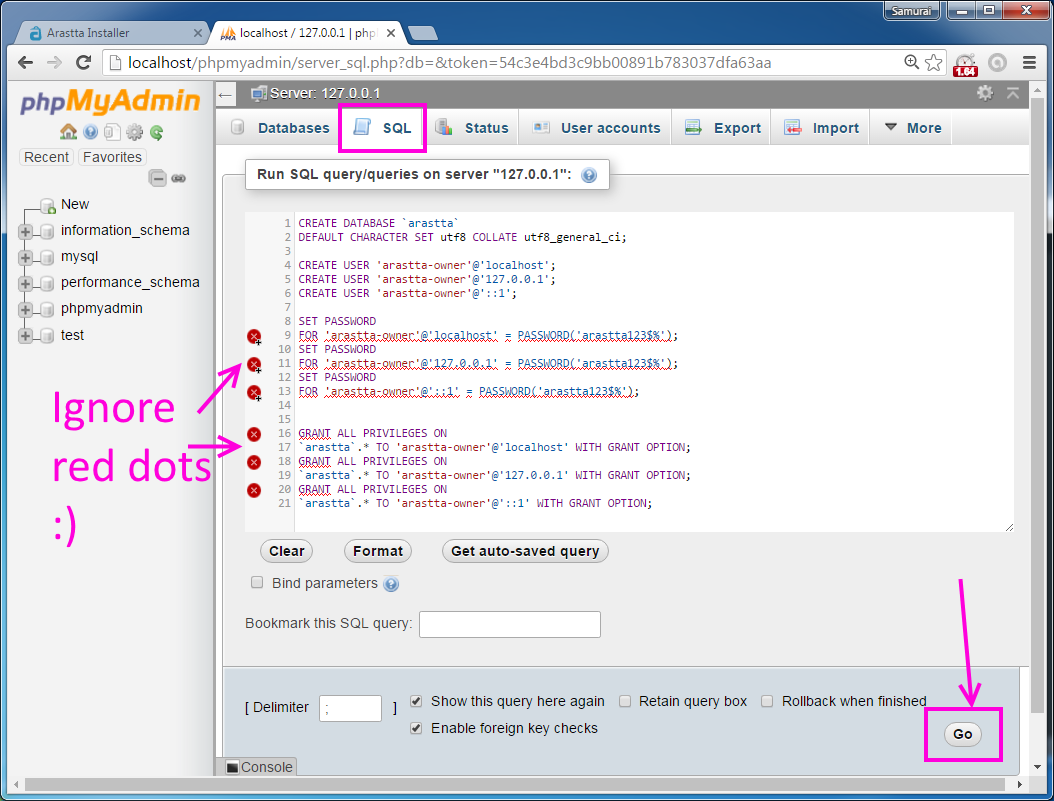Open the sidebar documentation page icon
Screen dimensions: 1054x801
point(112,132)
